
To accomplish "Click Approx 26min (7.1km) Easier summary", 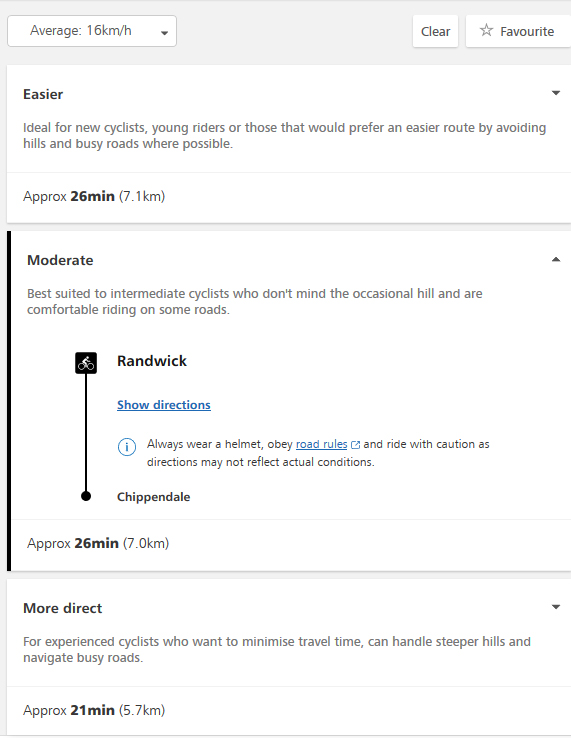I will [94, 196].
